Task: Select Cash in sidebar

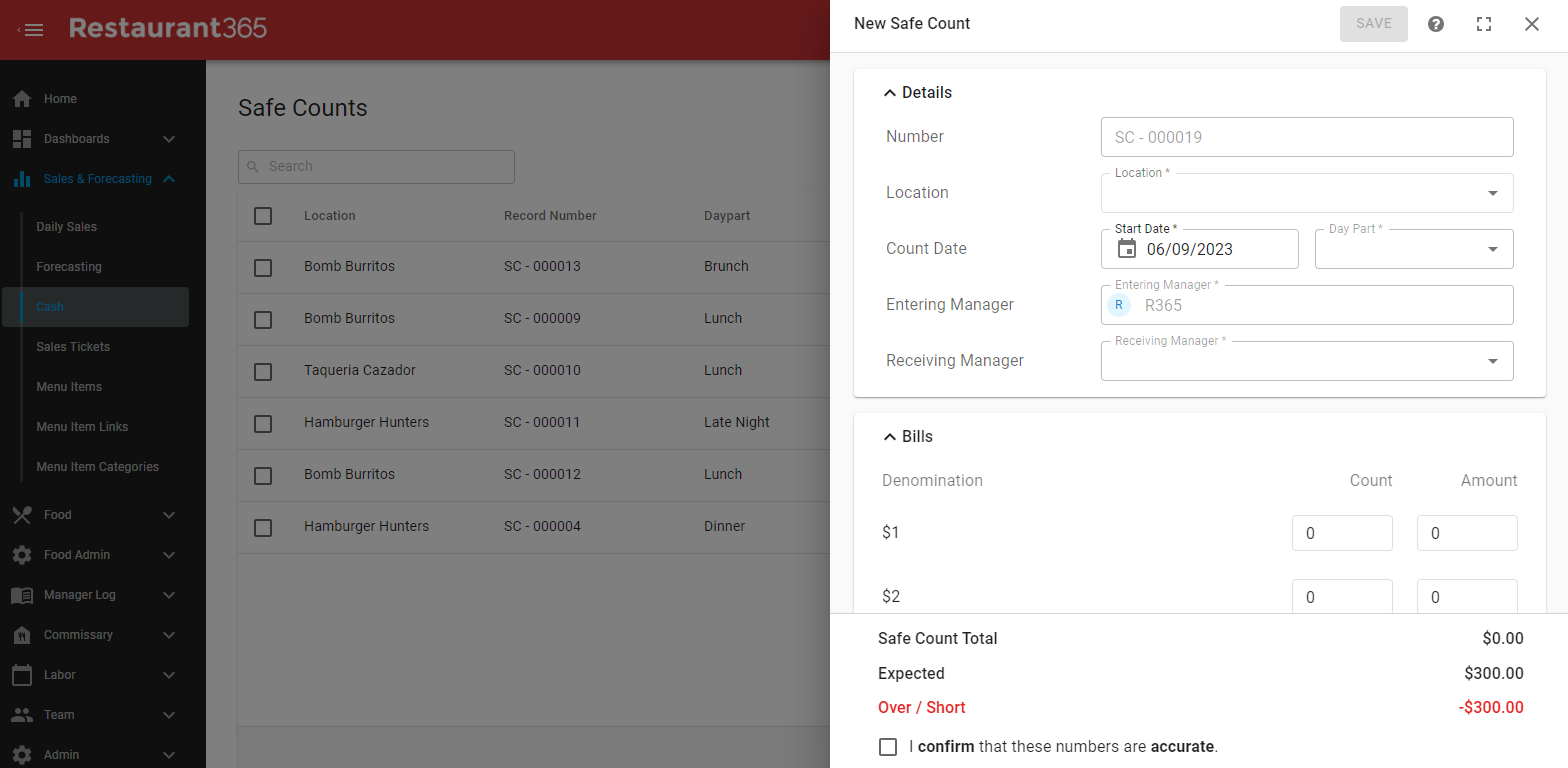Action: pyautogui.click(x=95, y=307)
